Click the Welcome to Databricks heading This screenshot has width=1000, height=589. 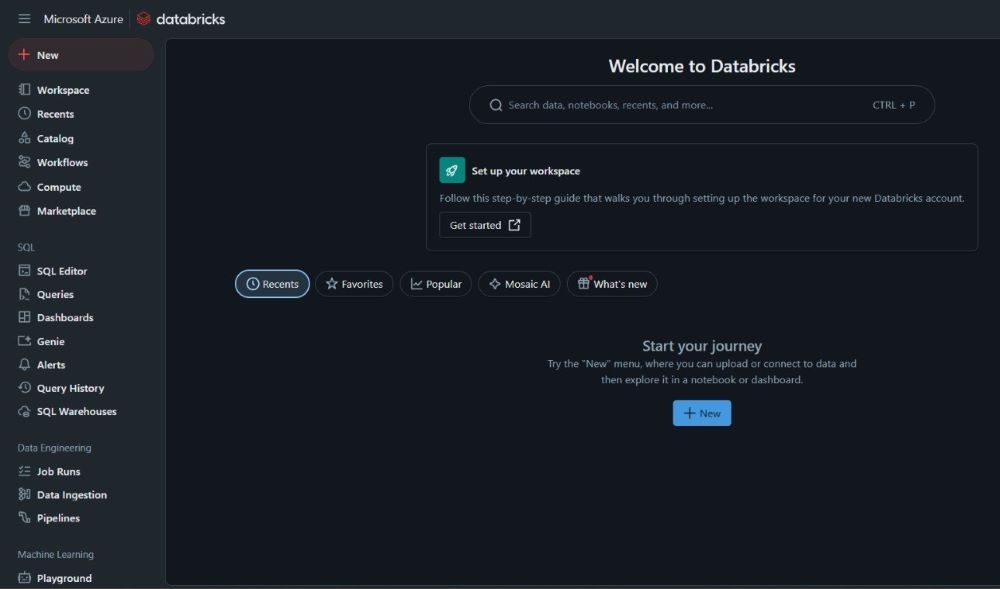702,66
